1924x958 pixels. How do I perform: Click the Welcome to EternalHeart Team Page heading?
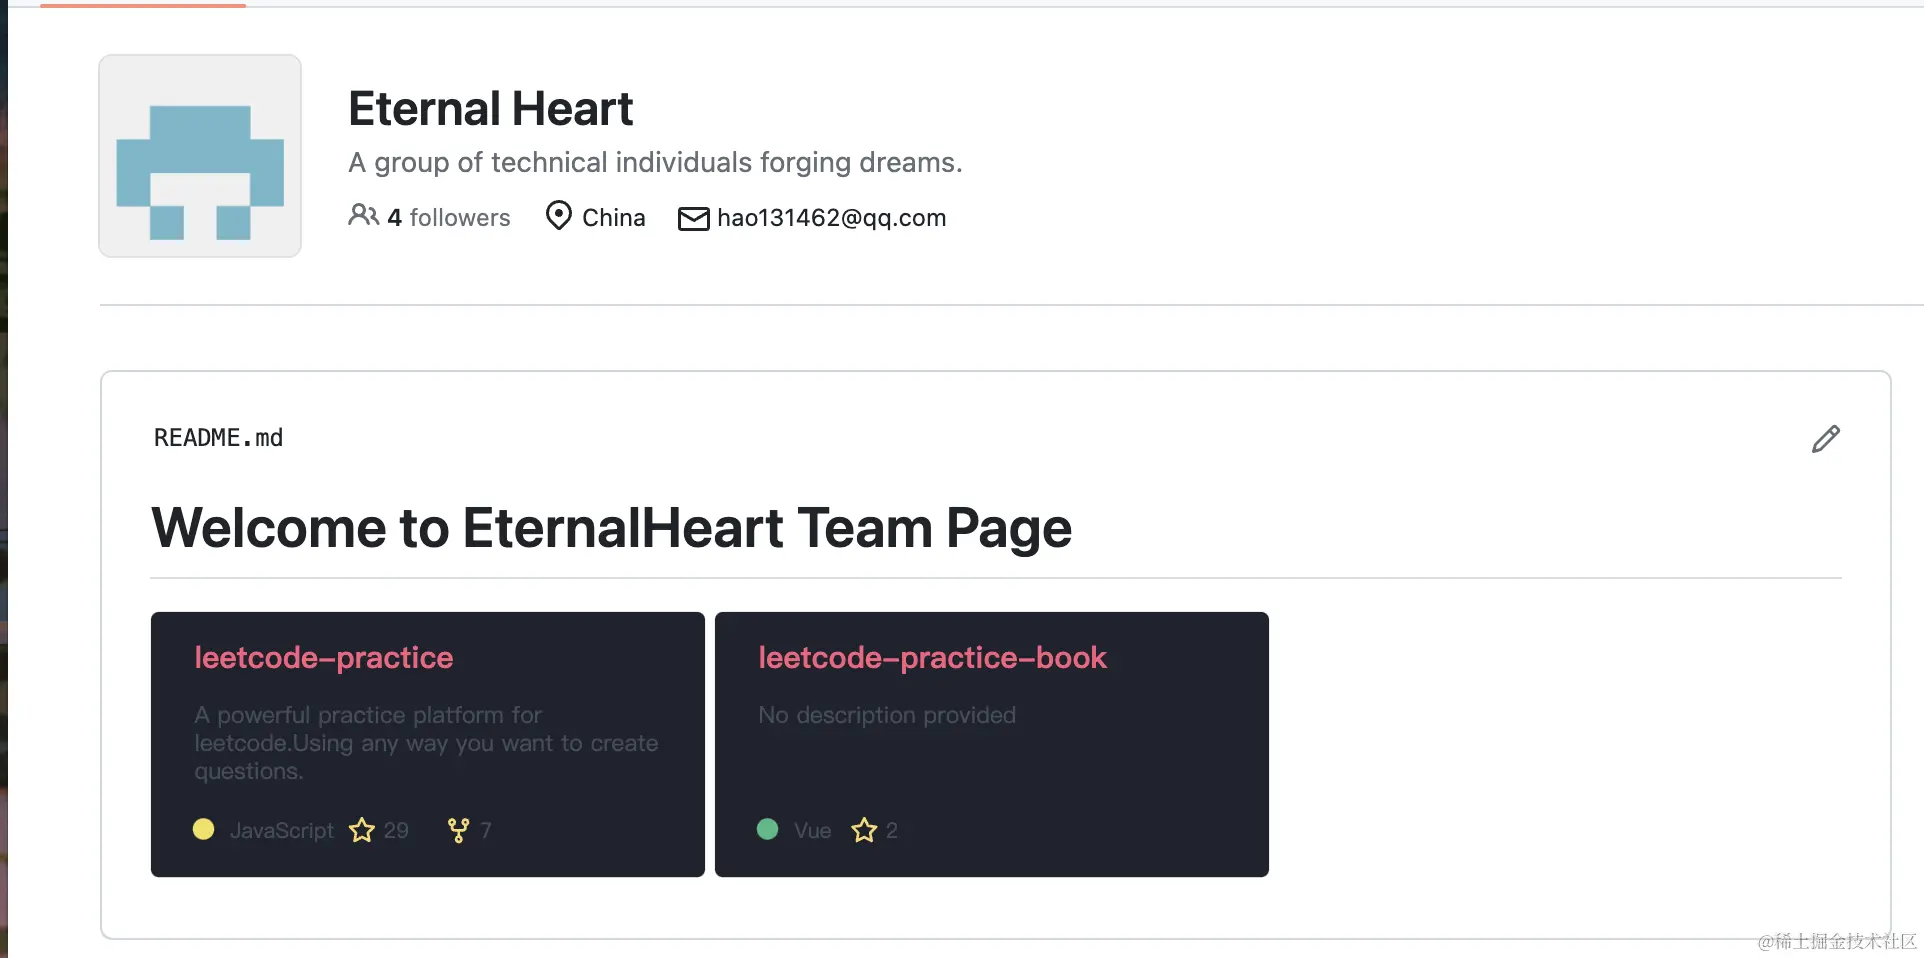pos(611,528)
